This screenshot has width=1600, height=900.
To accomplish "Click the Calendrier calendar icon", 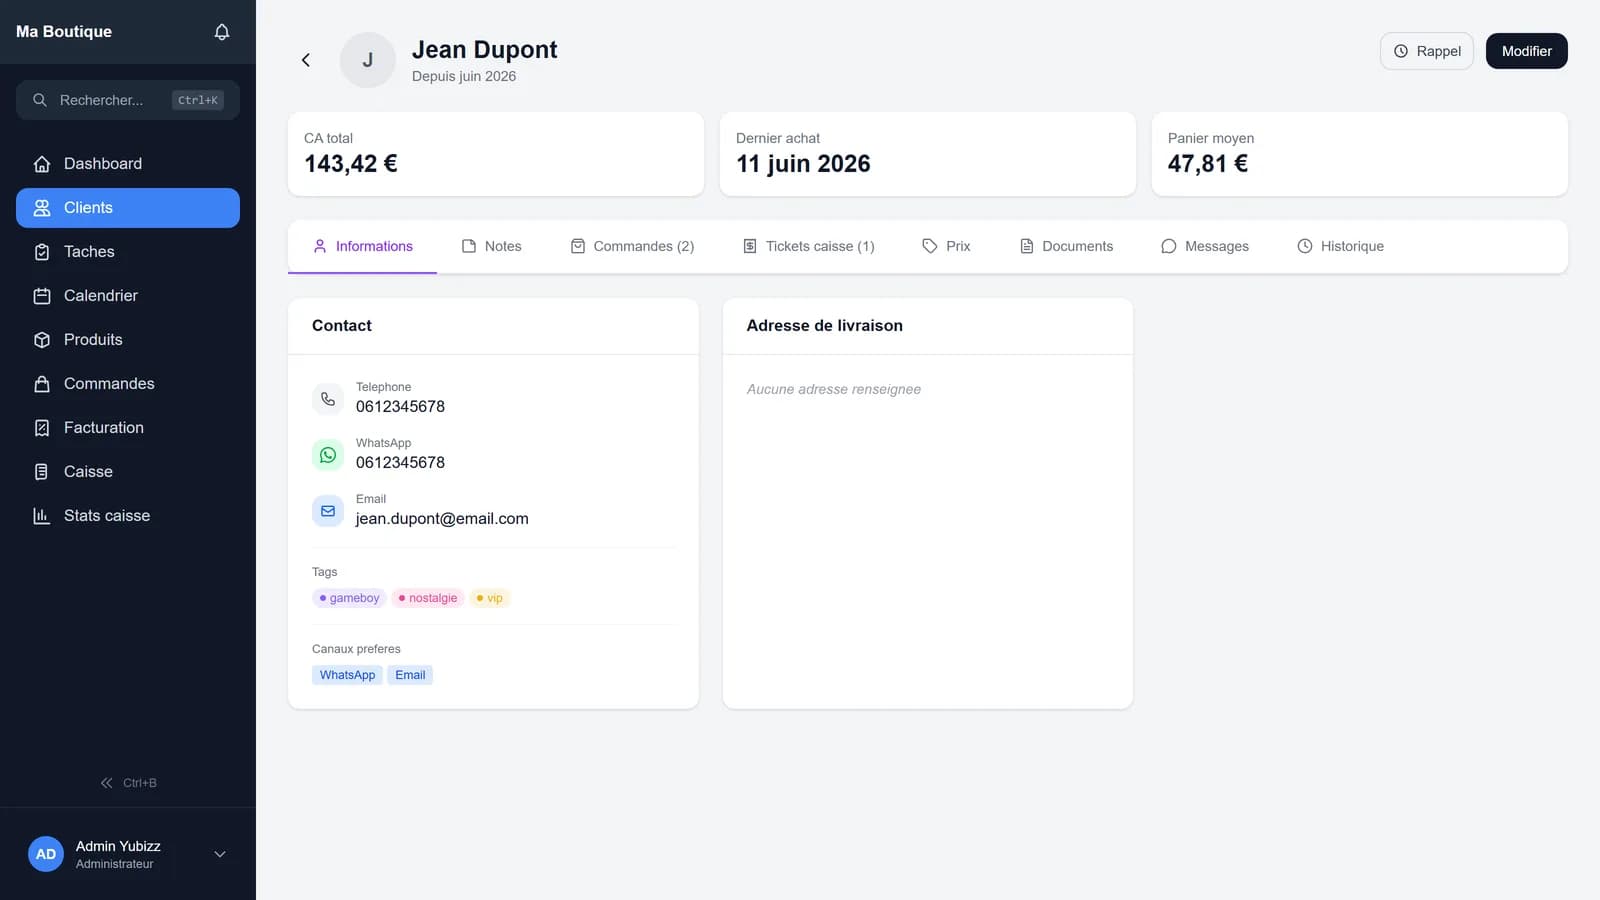I will (x=42, y=296).
